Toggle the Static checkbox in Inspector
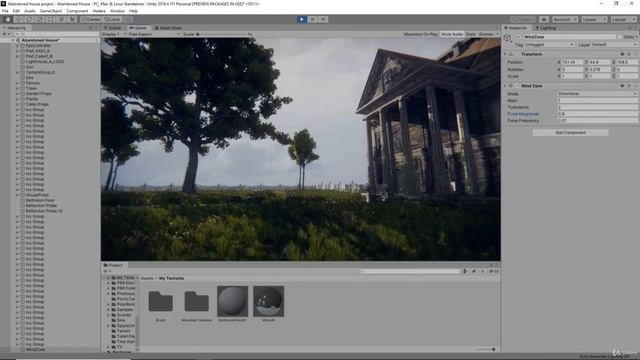The width and height of the screenshot is (640, 360). [x=620, y=37]
